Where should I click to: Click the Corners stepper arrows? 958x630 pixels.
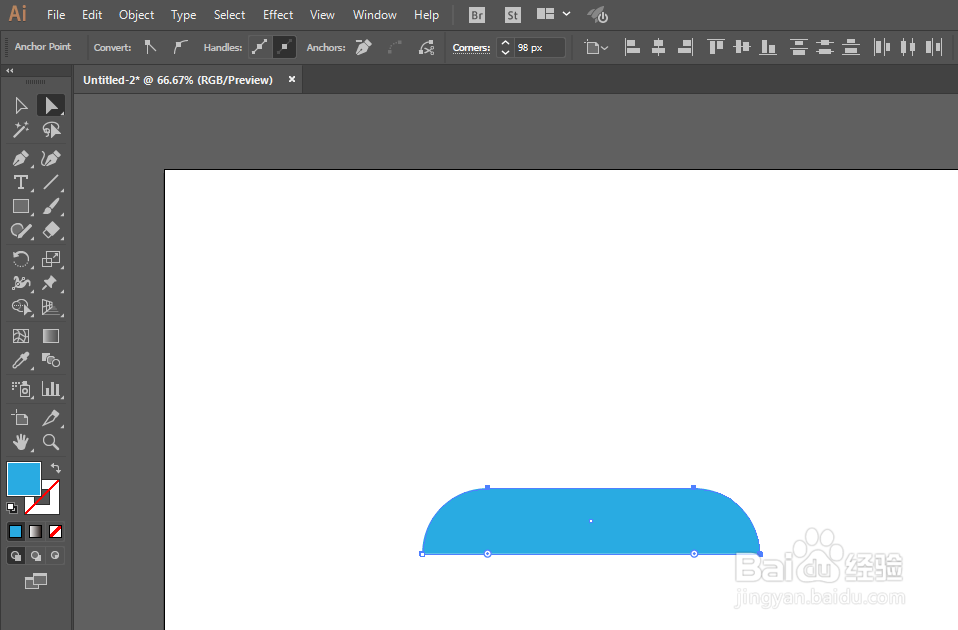(505, 48)
